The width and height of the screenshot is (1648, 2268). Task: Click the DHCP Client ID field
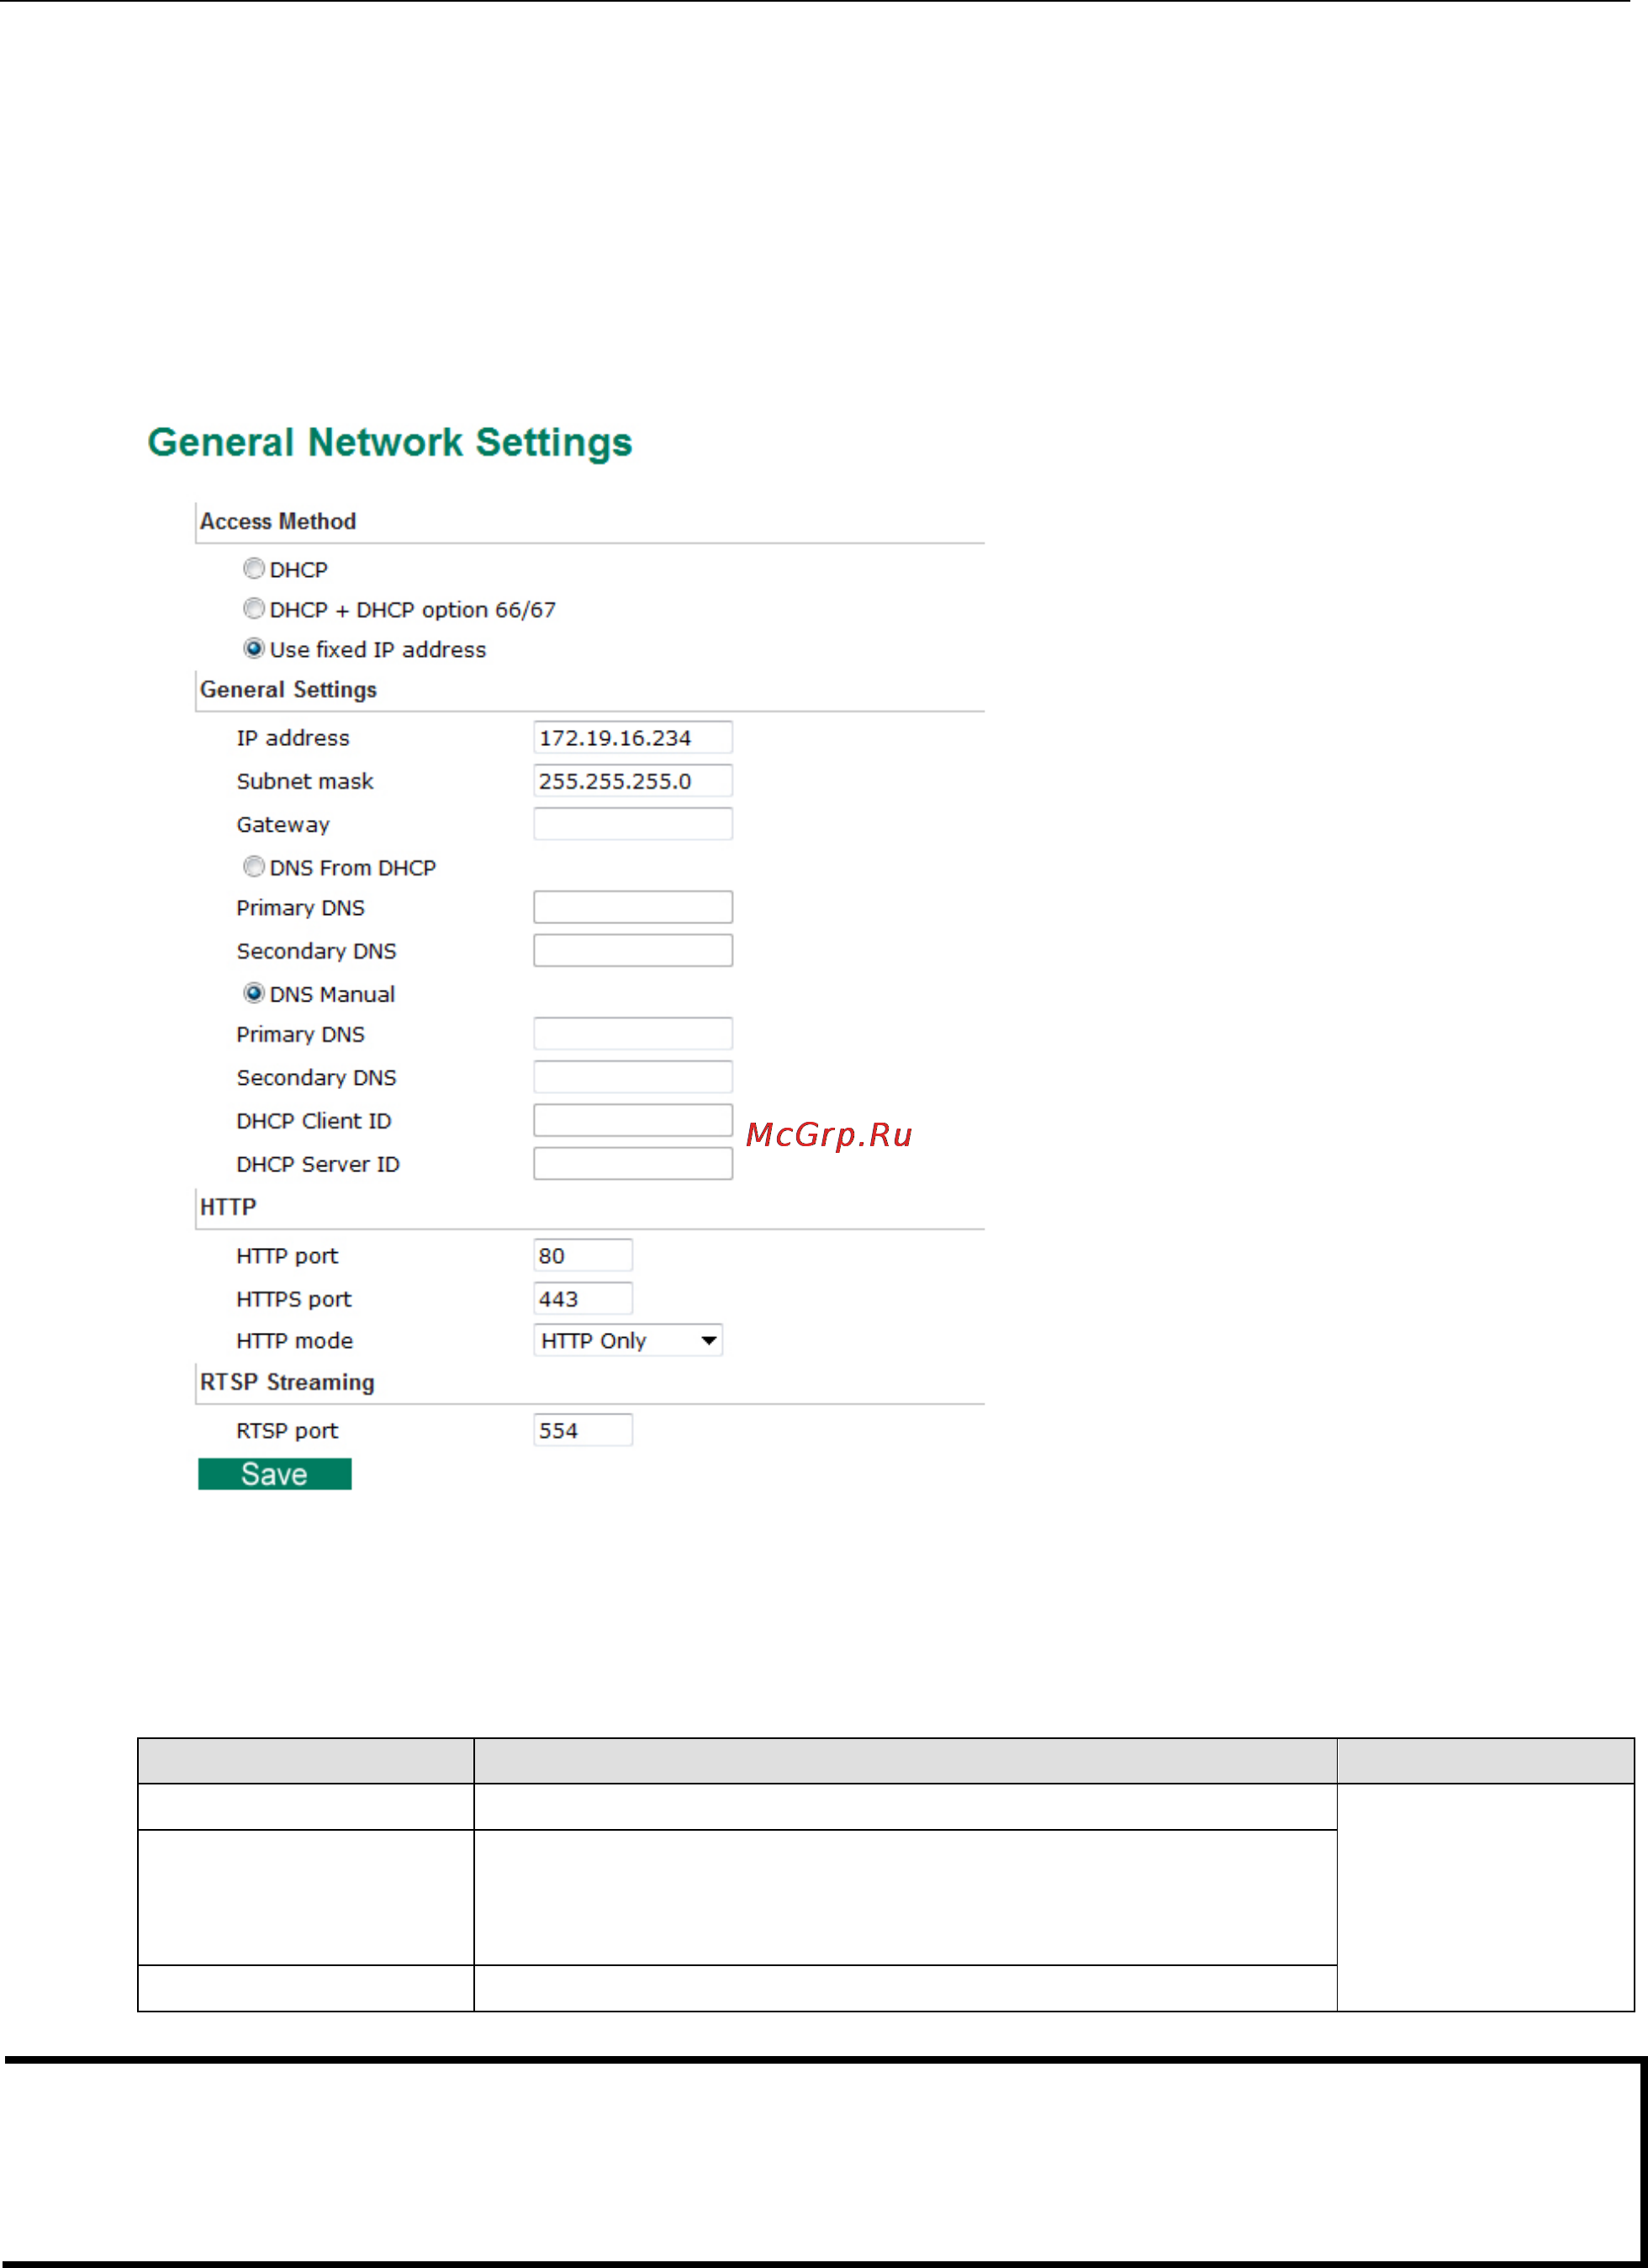(x=633, y=1120)
